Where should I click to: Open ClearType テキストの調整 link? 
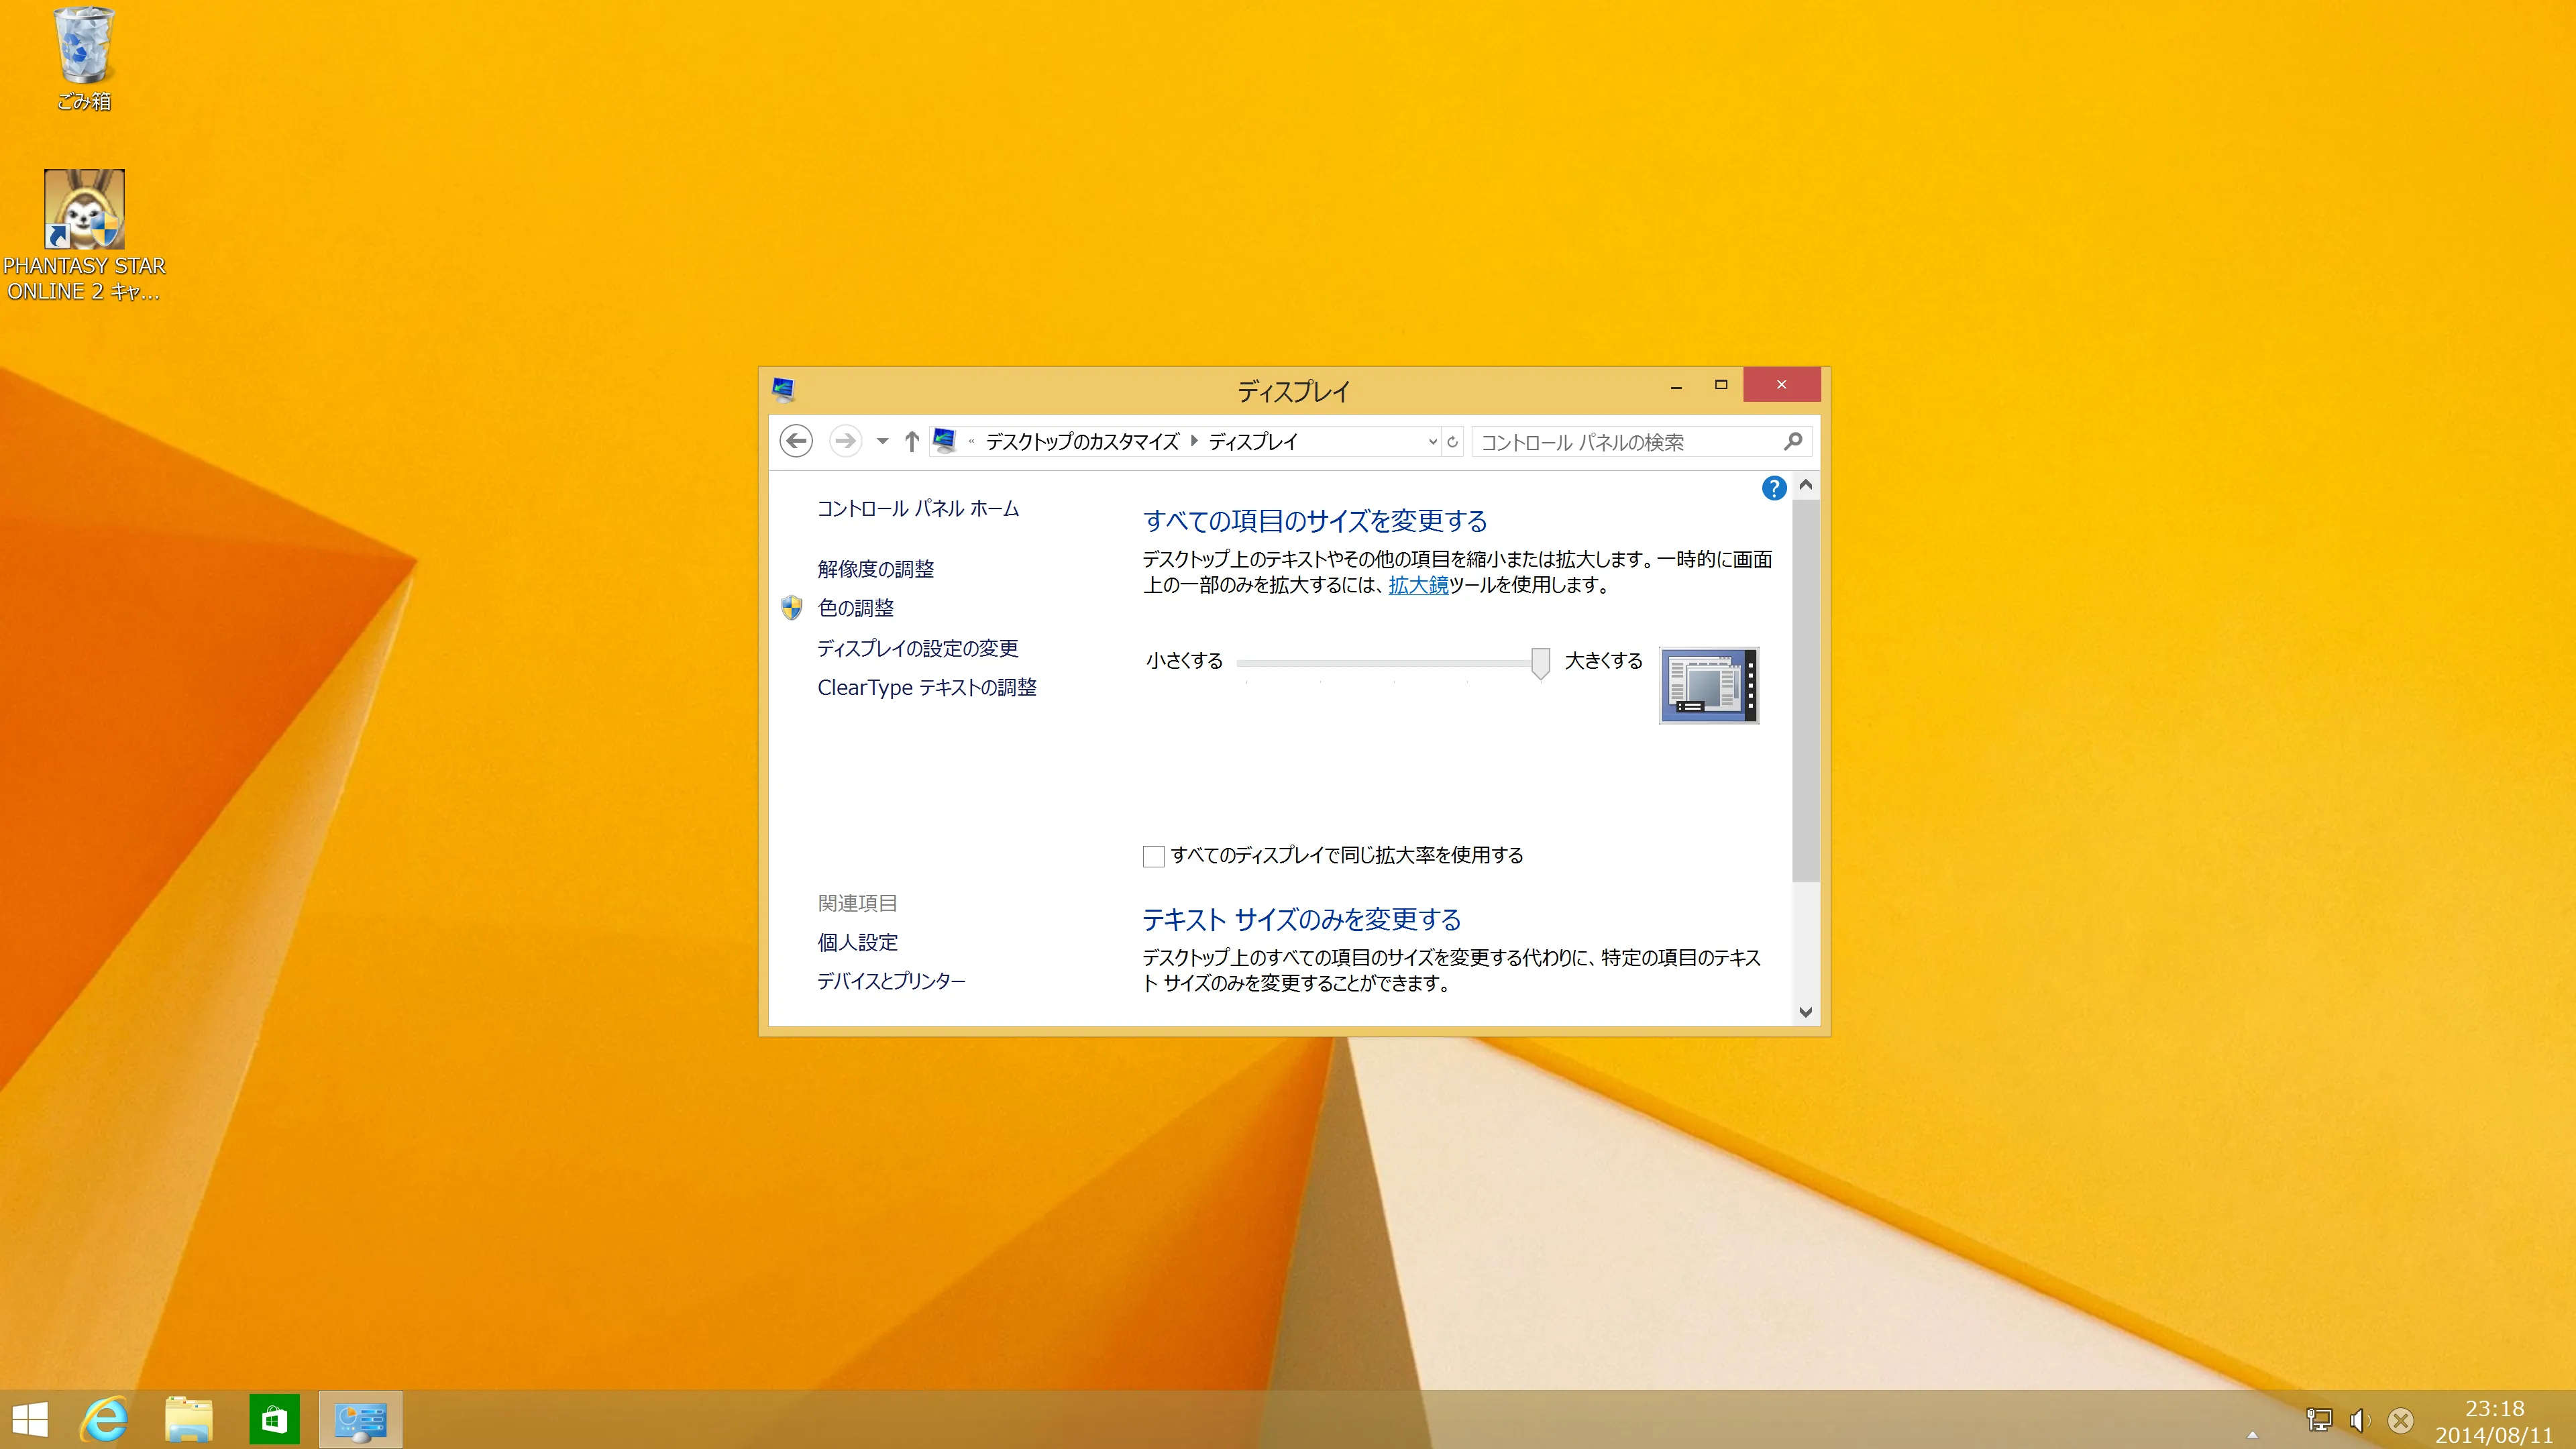(x=927, y=688)
